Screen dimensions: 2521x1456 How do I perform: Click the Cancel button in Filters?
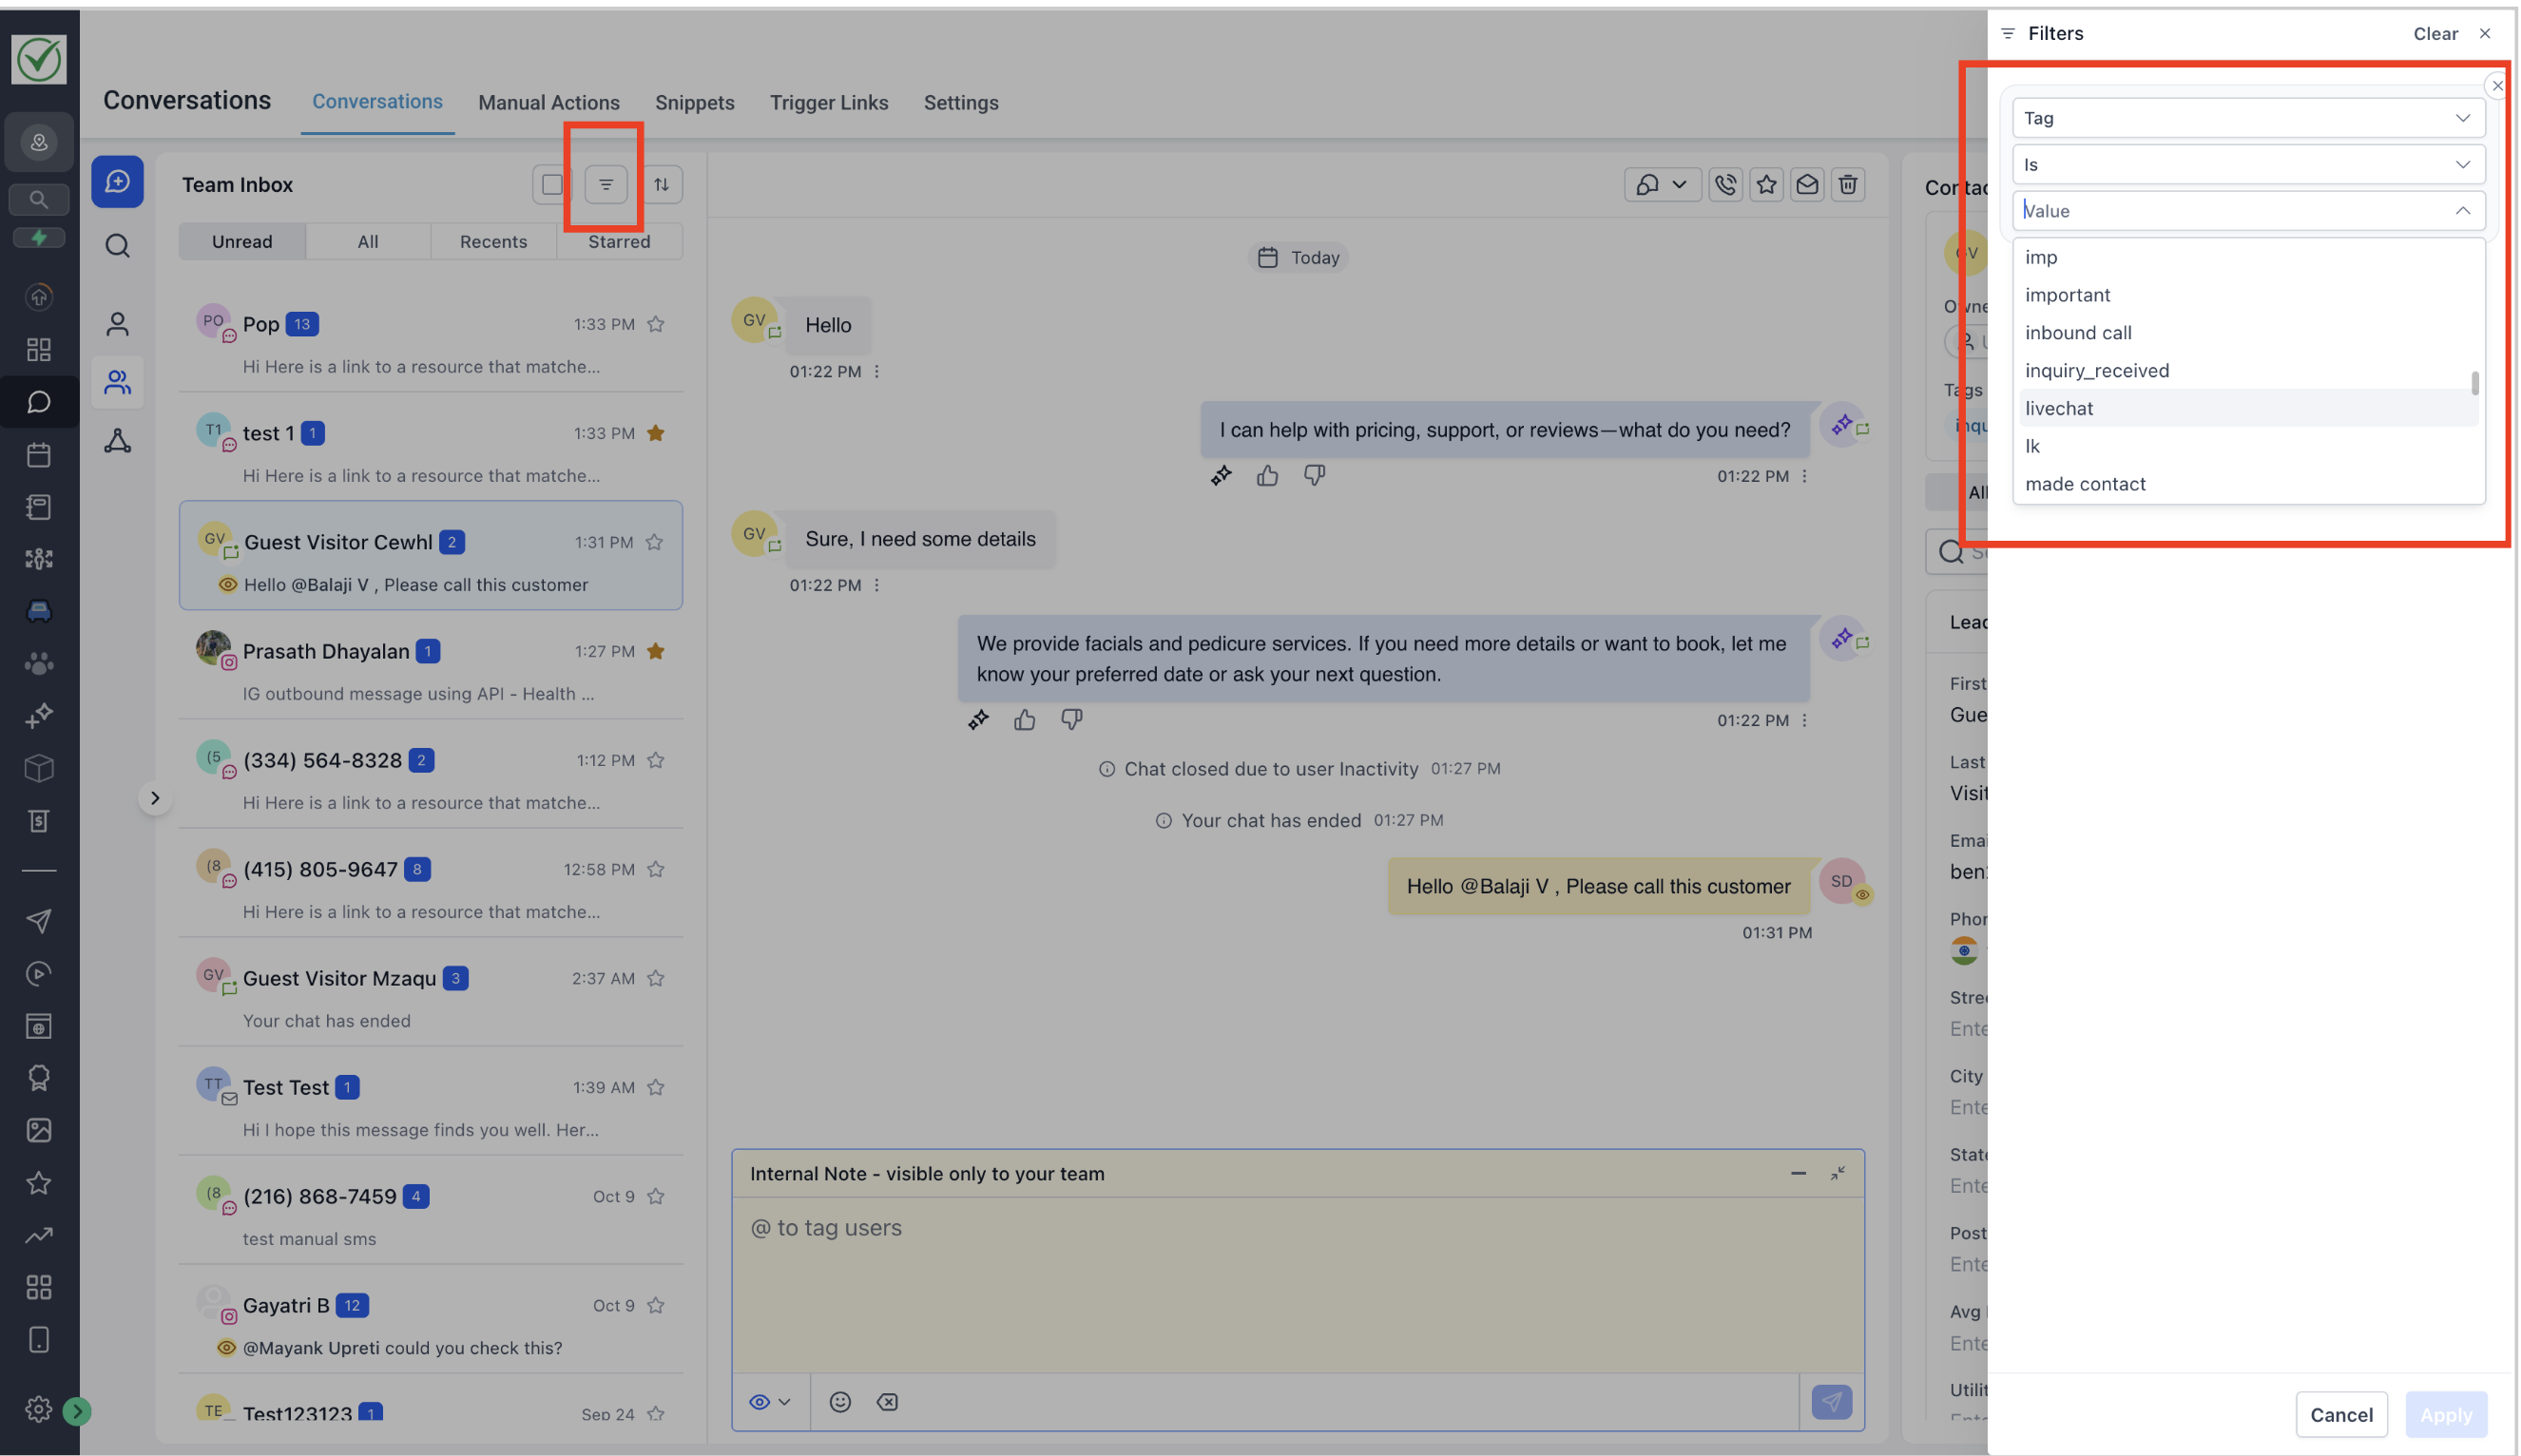click(x=2340, y=1414)
